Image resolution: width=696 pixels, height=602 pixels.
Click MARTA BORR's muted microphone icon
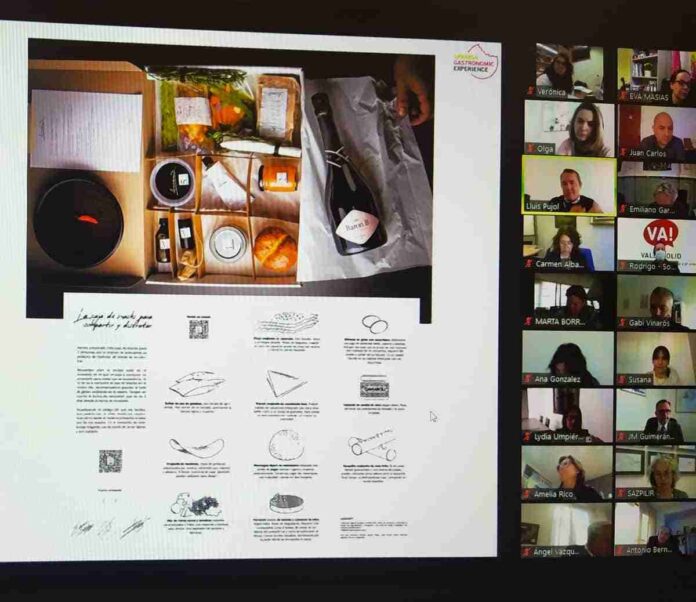pyautogui.click(x=529, y=323)
